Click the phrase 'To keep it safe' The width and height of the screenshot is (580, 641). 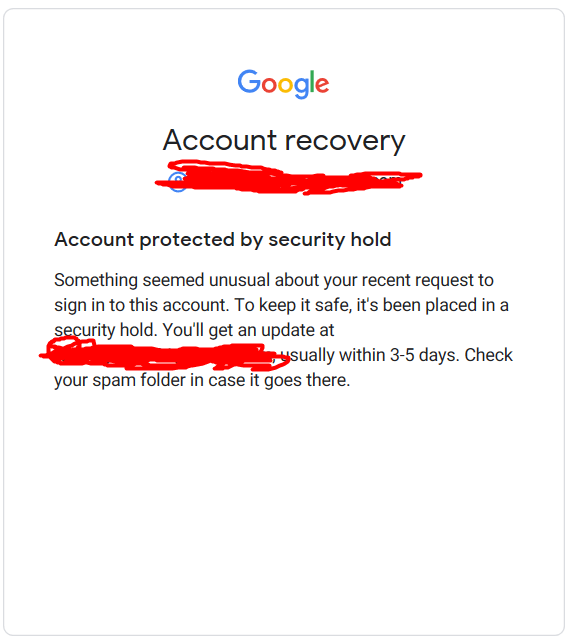[x=293, y=305]
